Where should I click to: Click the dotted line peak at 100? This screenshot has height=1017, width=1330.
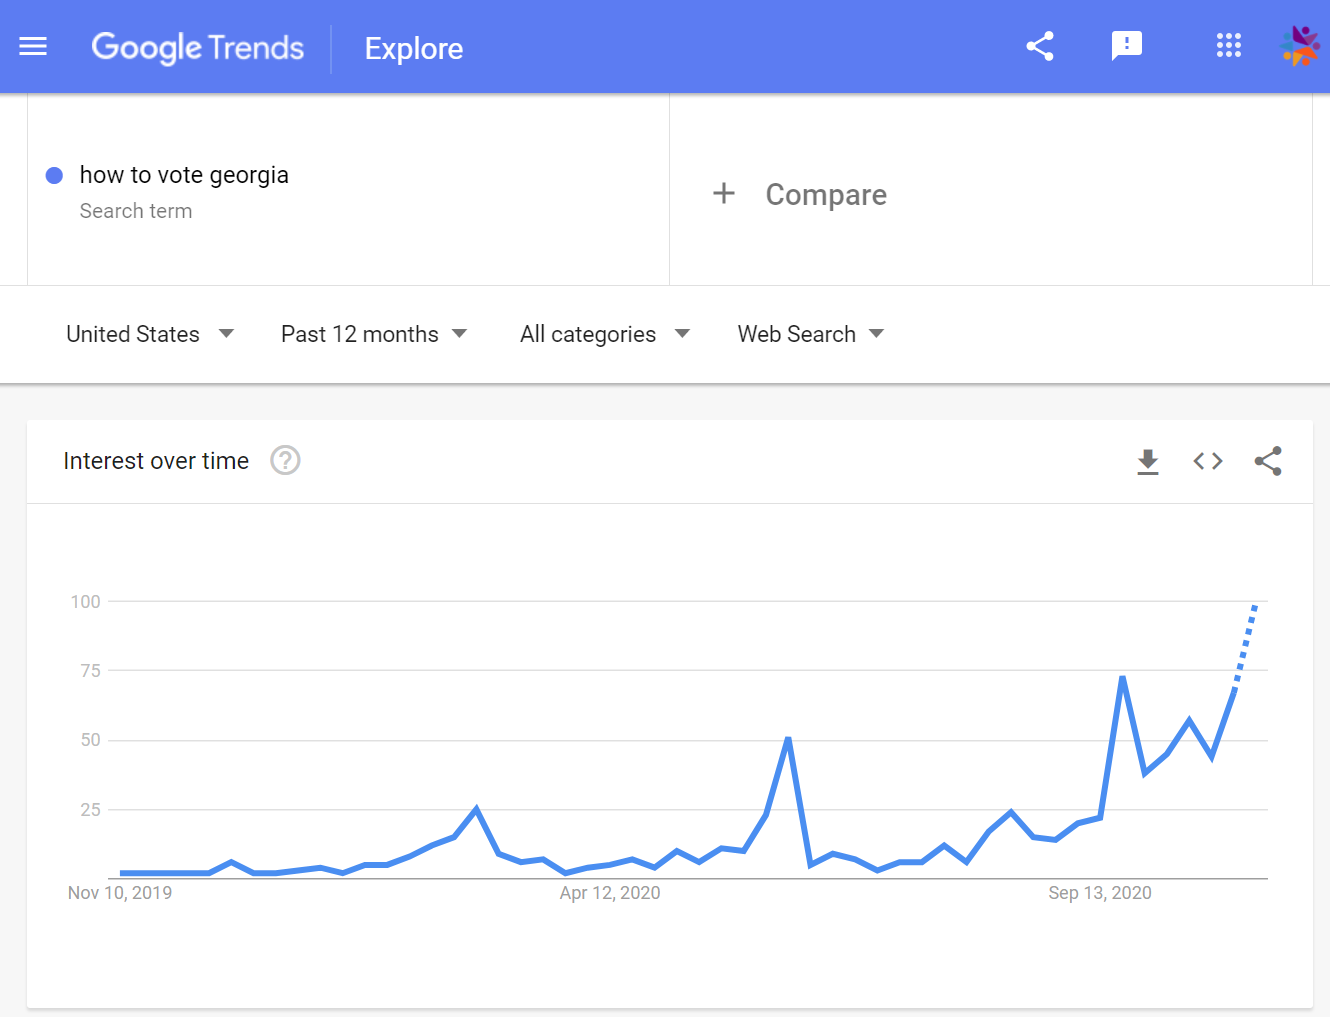1255,606
